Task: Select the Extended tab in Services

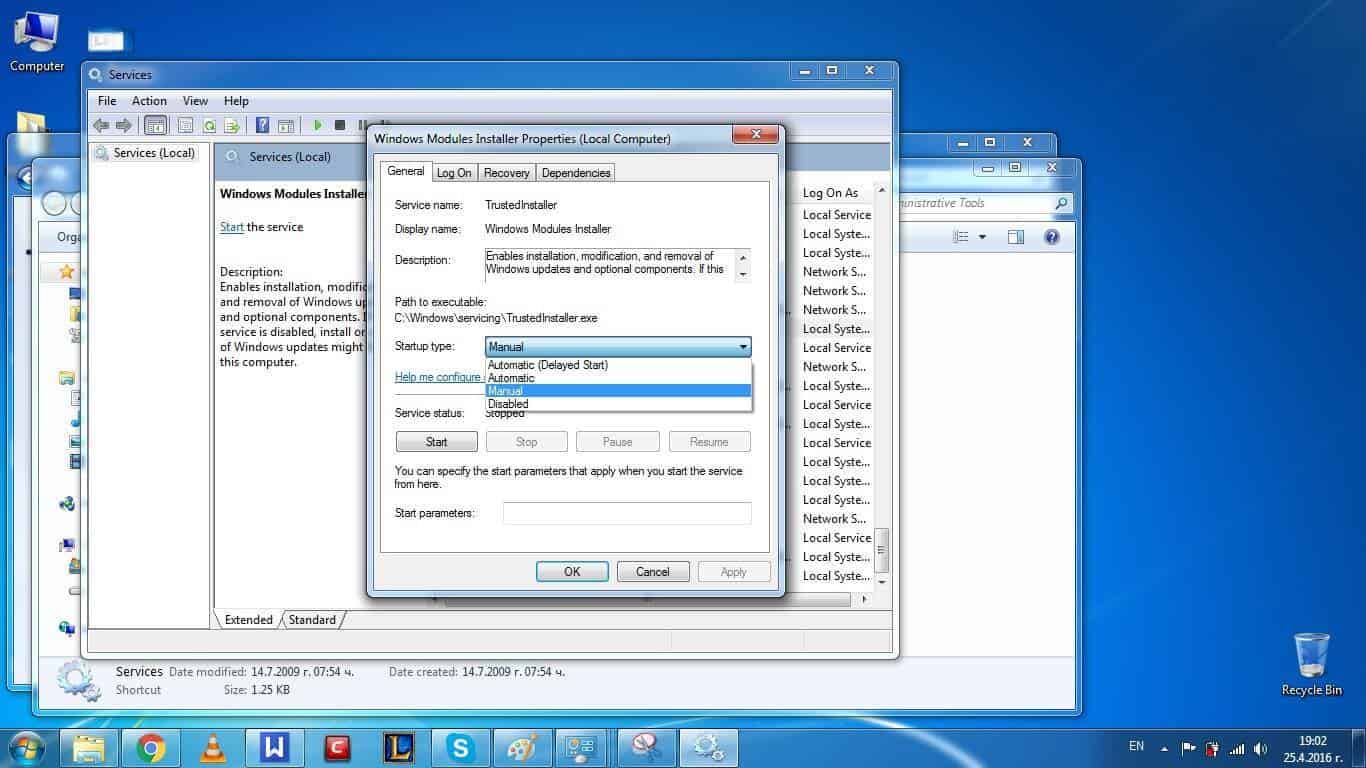Action: 249,620
